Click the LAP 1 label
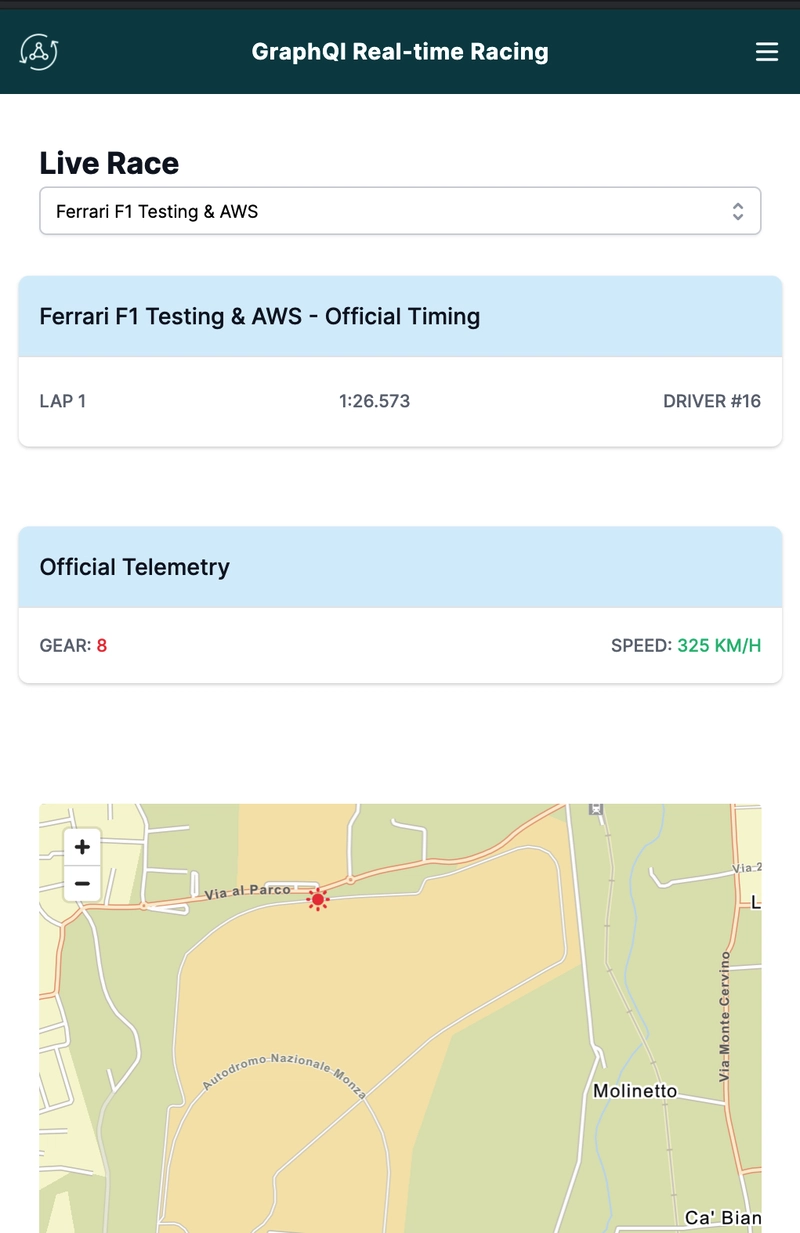The width and height of the screenshot is (800, 1233). pos(63,401)
